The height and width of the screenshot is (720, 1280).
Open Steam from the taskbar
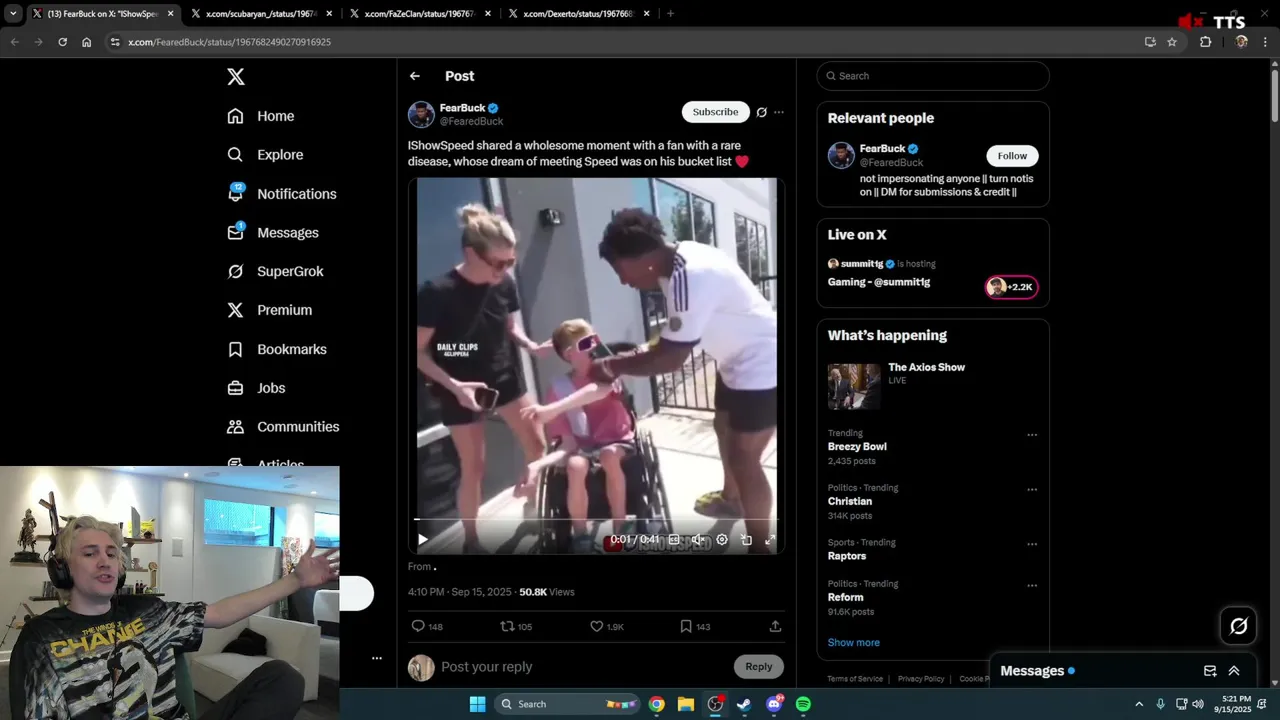pos(744,704)
